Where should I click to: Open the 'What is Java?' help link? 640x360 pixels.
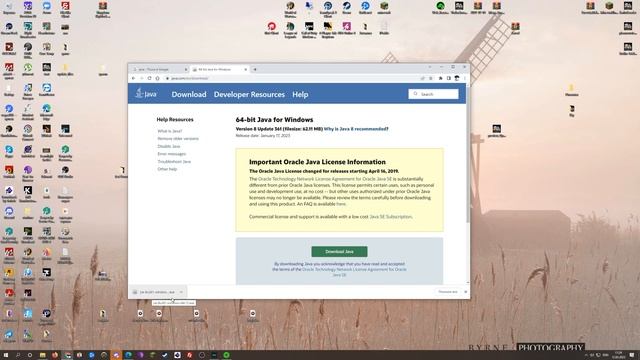[x=170, y=131]
